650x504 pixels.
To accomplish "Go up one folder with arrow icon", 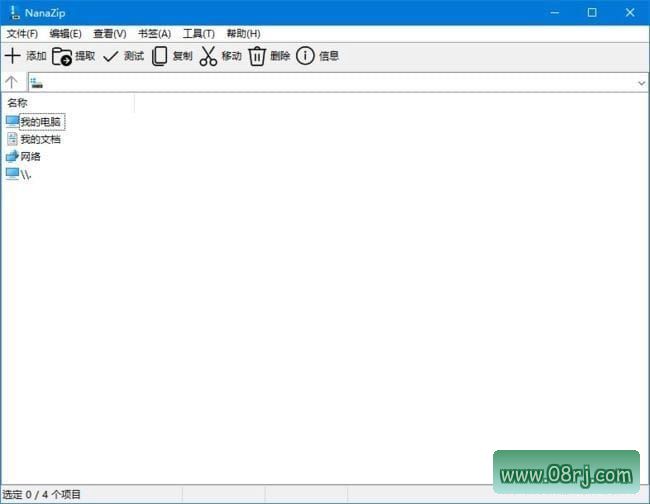I will [12, 82].
